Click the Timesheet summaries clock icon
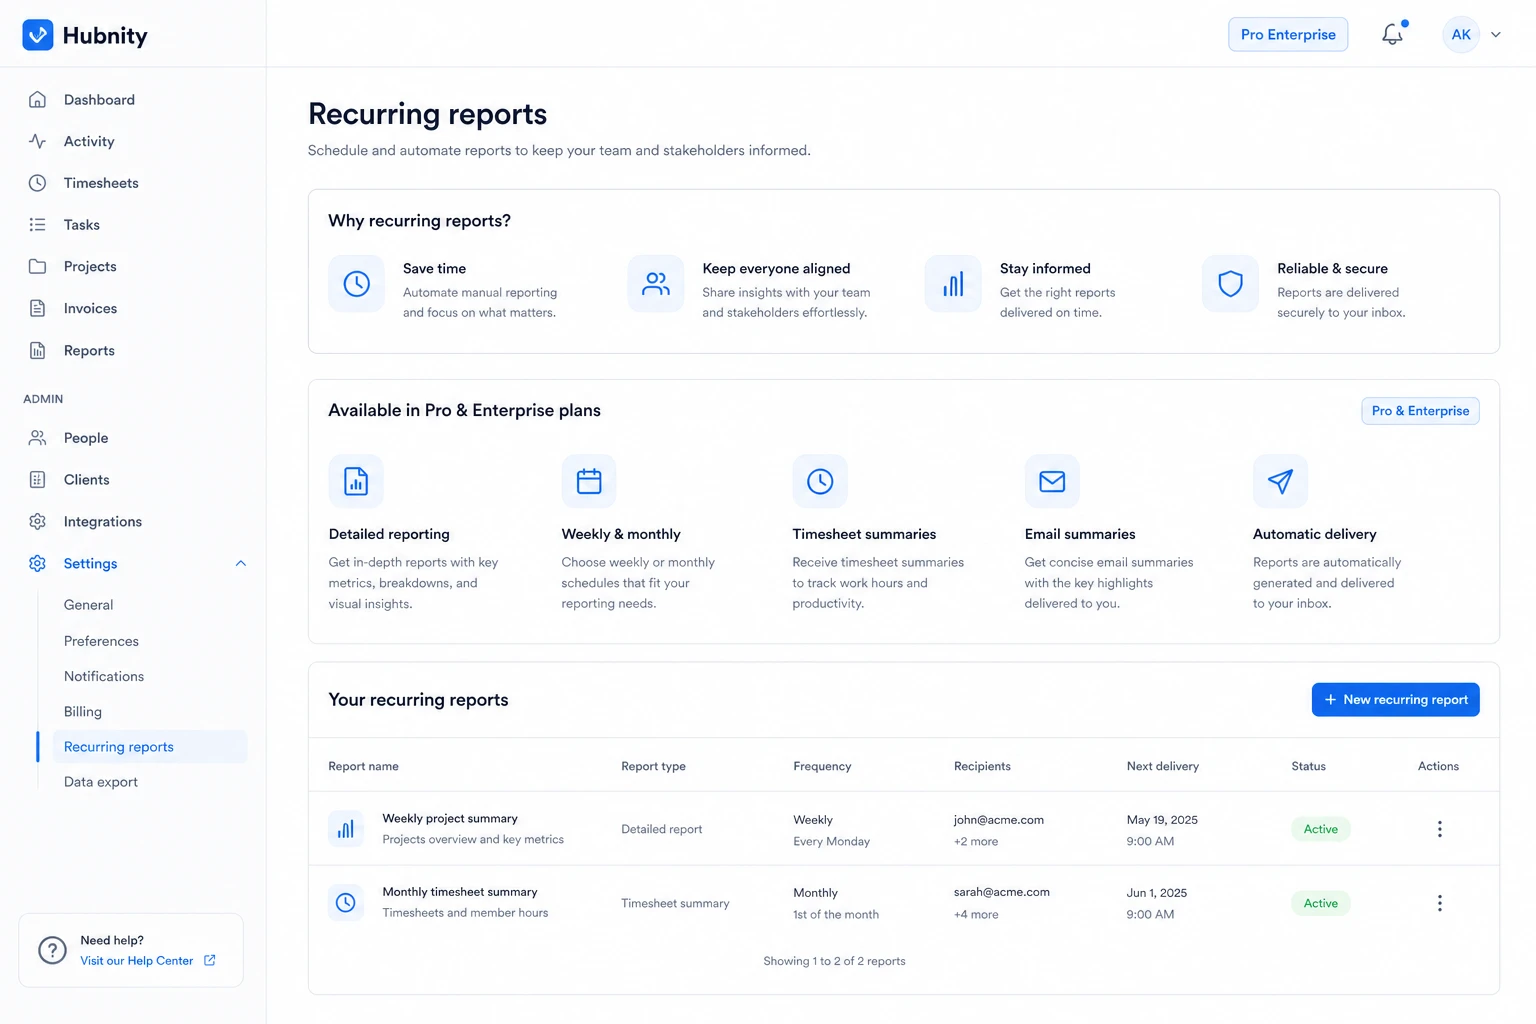This screenshot has width=1536, height=1024. 820,482
